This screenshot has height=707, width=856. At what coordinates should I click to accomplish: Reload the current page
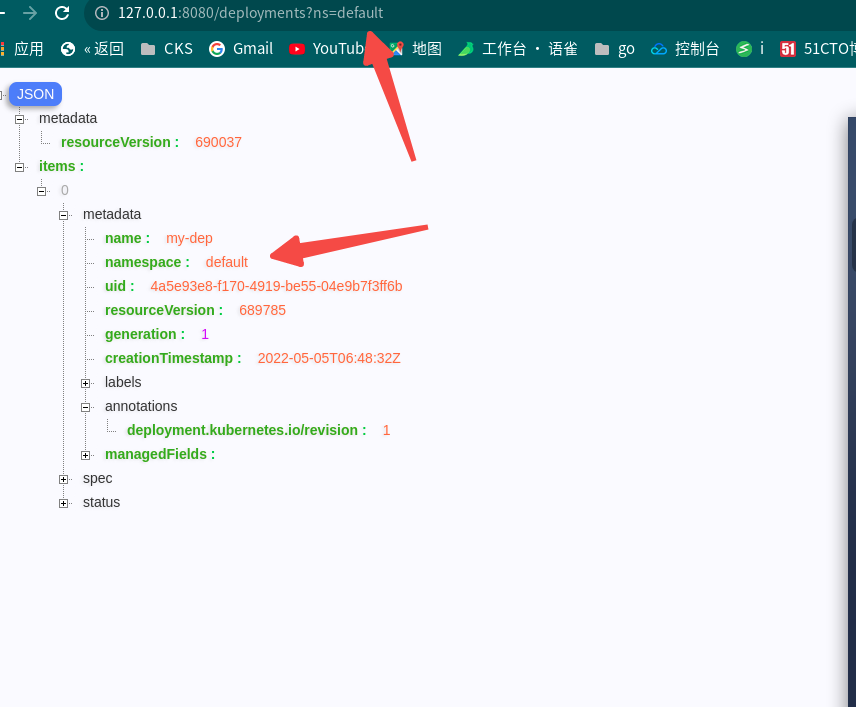pos(64,13)
